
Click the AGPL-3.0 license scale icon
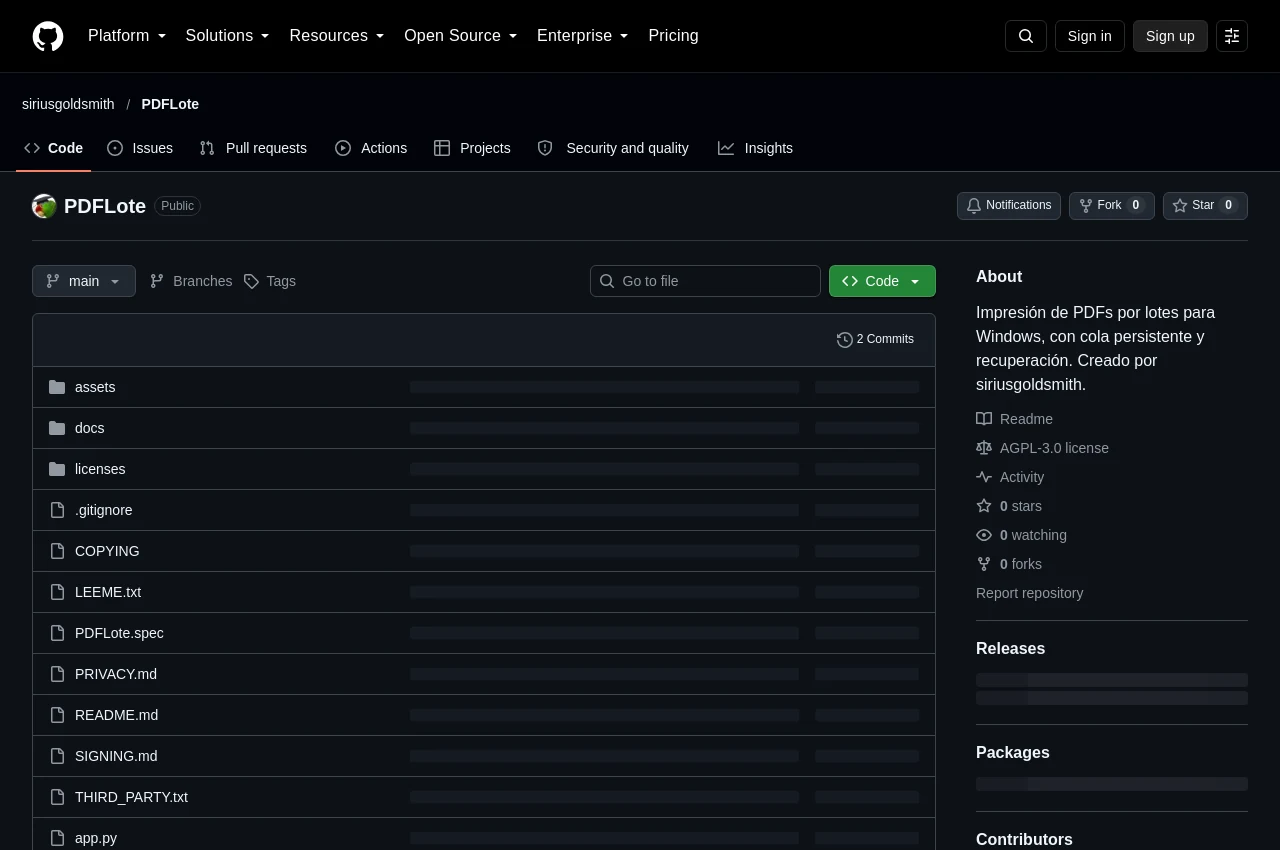tap(984, 448)
